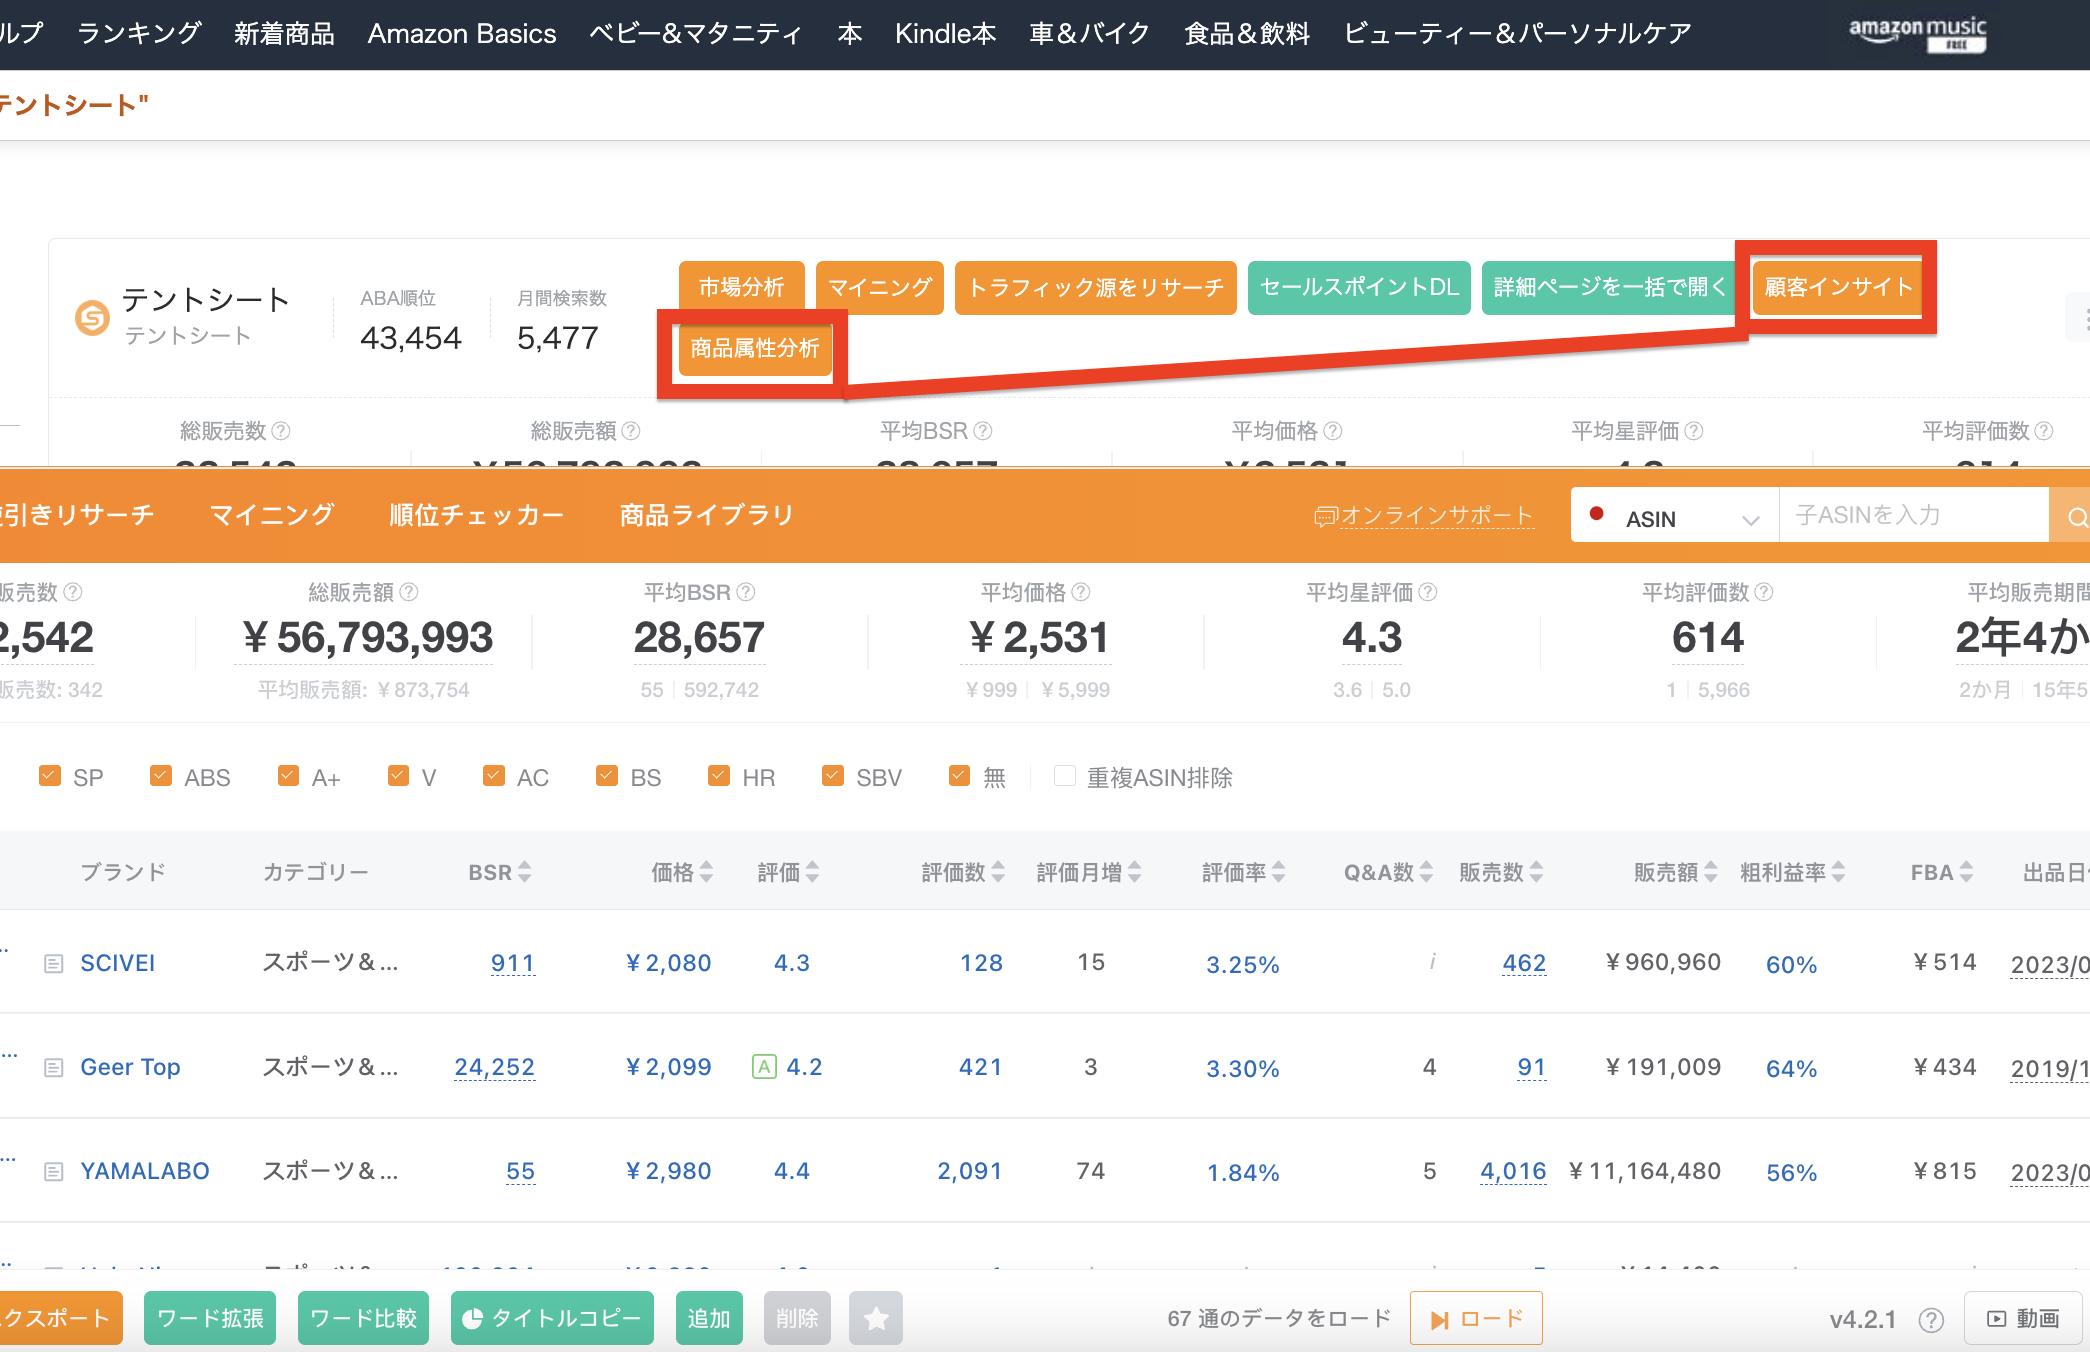Click the favorite star button in bottom toolbar

[876, 1318]
